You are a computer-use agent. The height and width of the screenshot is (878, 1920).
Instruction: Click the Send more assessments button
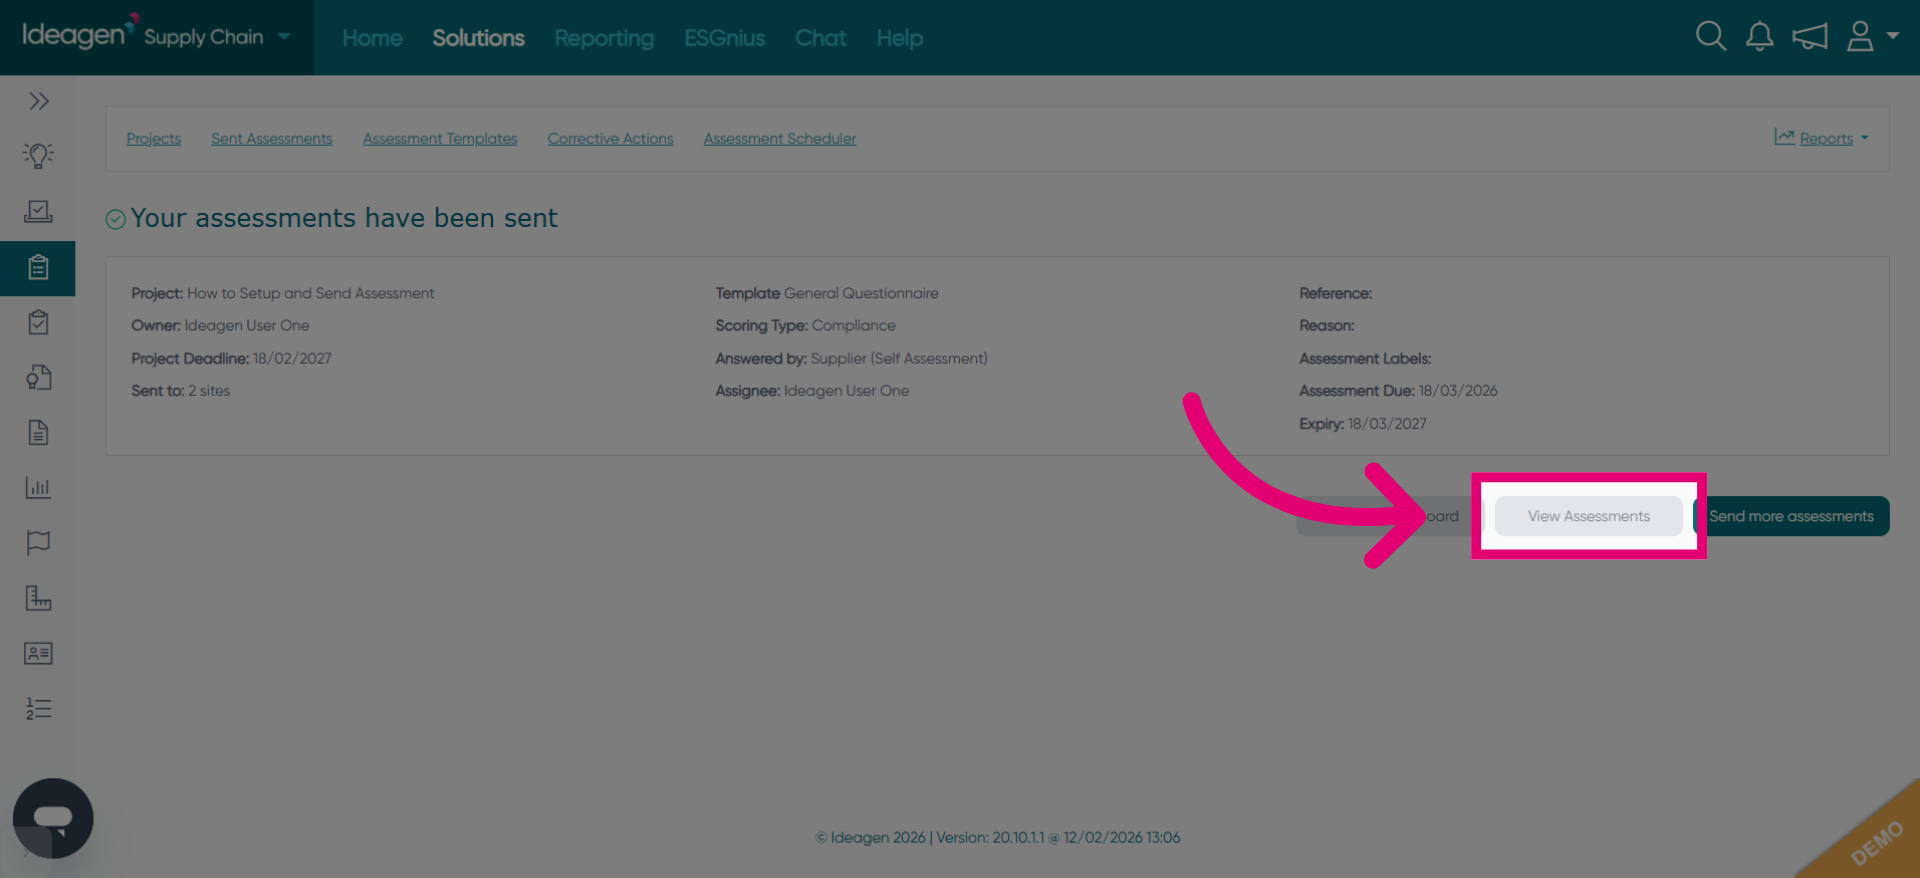point(1790,516)
